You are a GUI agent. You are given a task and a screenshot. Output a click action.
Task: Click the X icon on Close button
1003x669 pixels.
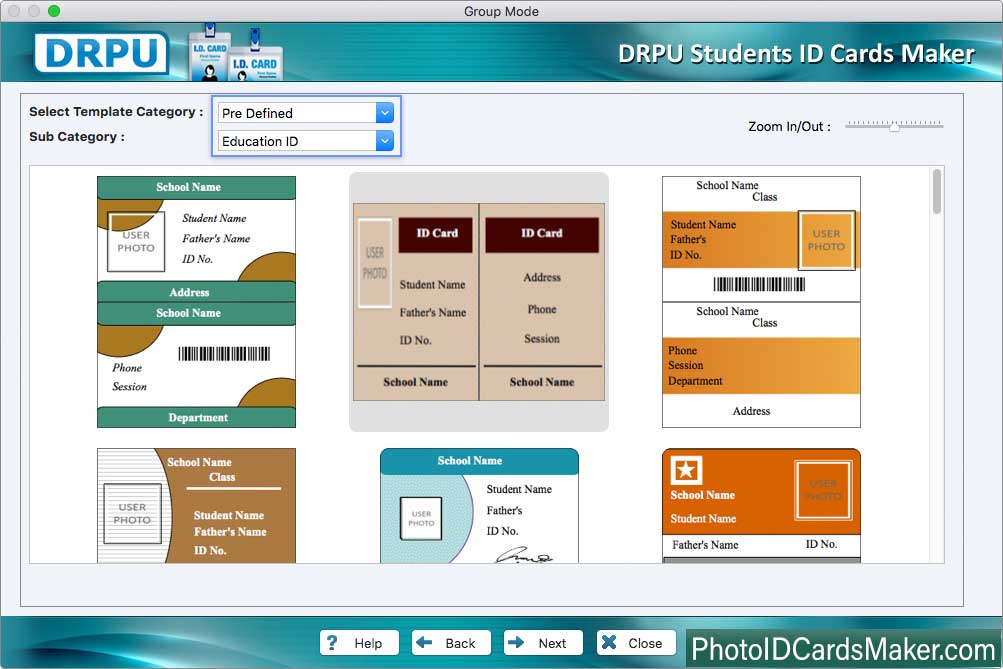pos(609,641)
